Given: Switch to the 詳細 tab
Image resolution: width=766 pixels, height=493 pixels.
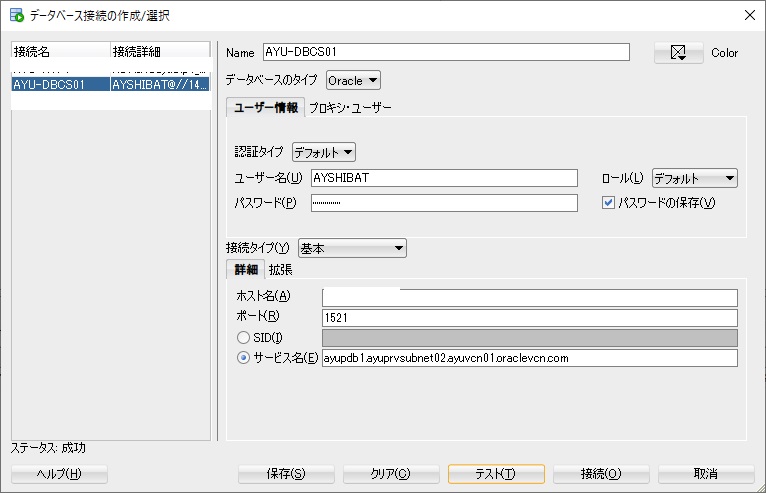Looking at the screenshot, I should pos(246,269).
